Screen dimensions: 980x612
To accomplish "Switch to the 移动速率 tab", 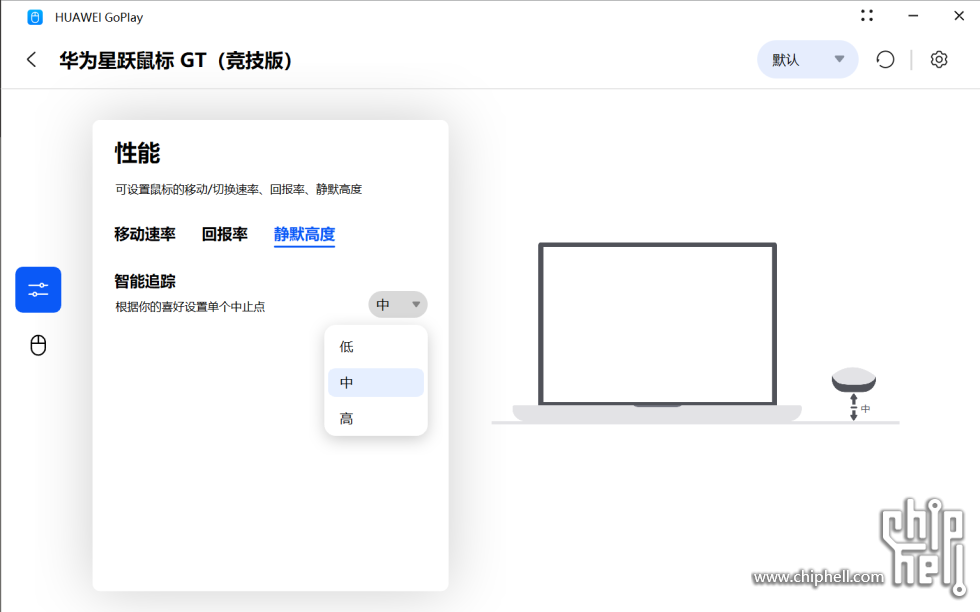I will (x=145, y=234).
